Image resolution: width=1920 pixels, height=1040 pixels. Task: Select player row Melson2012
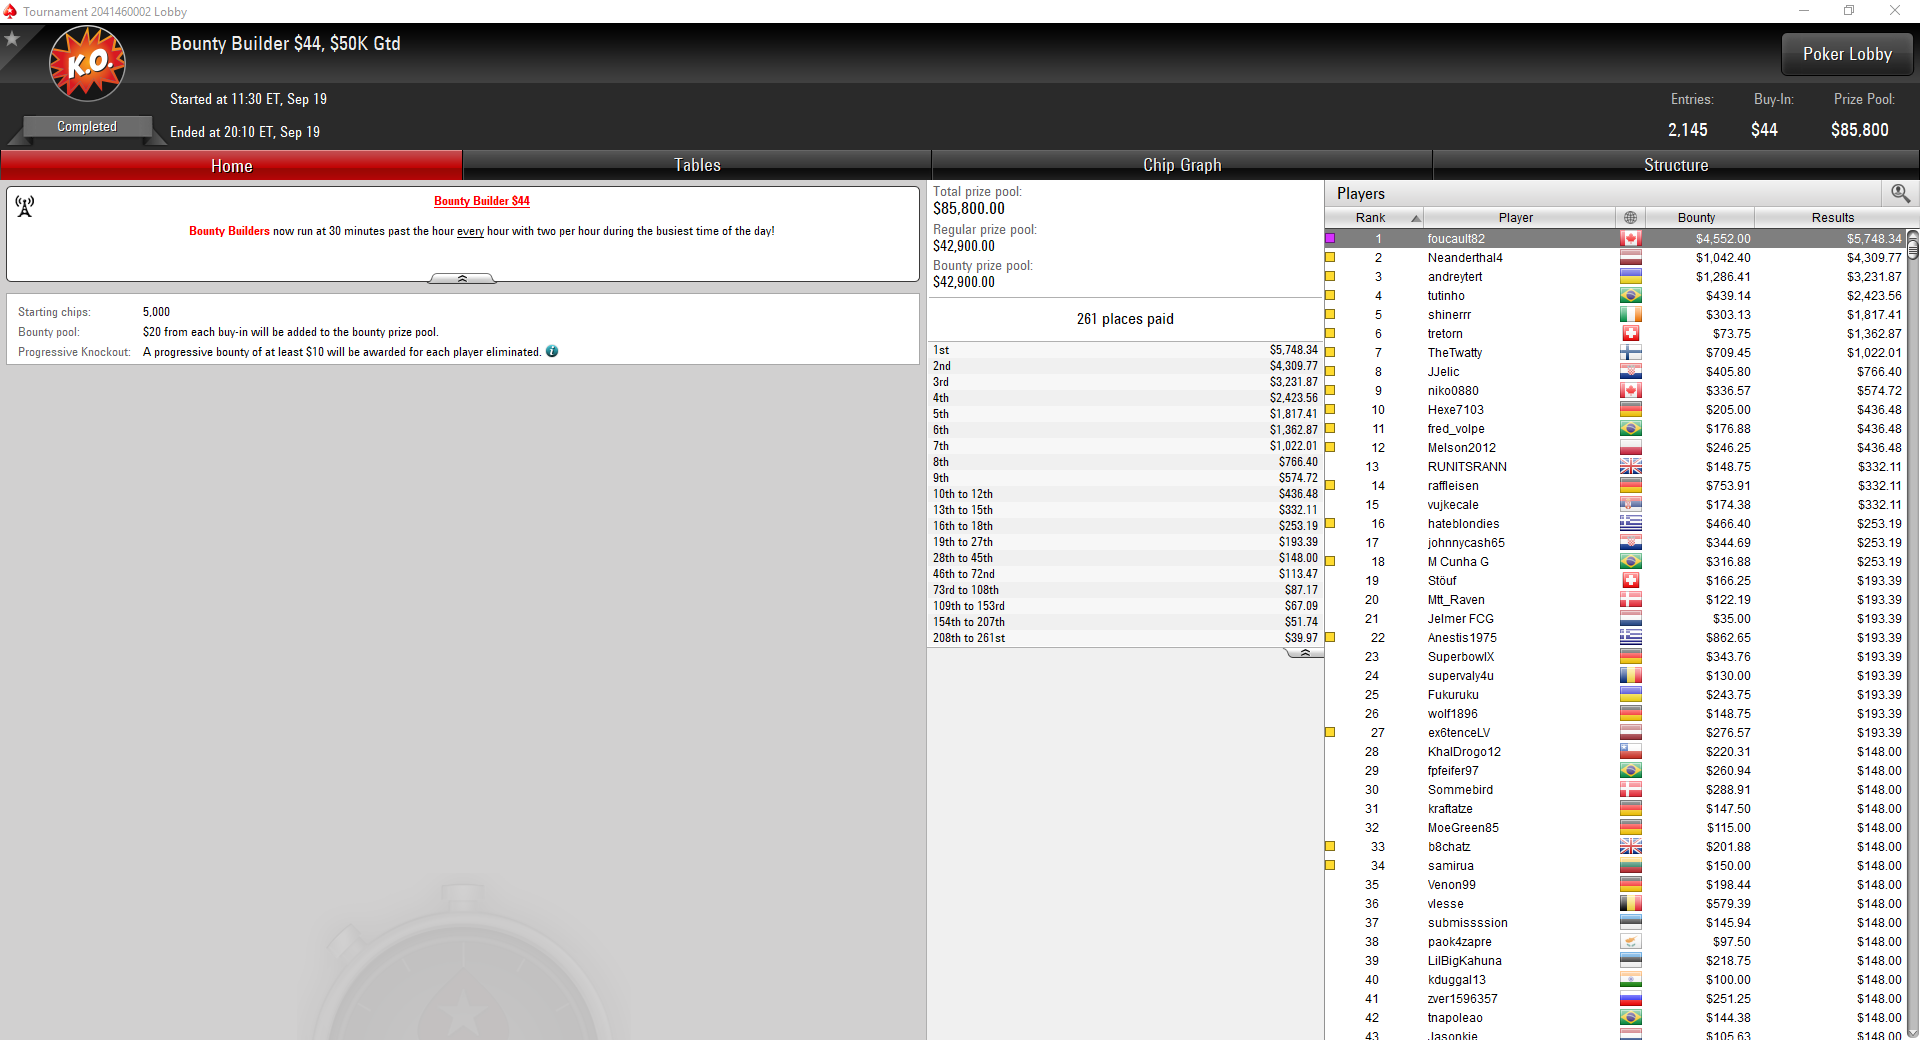[1615, 447]
